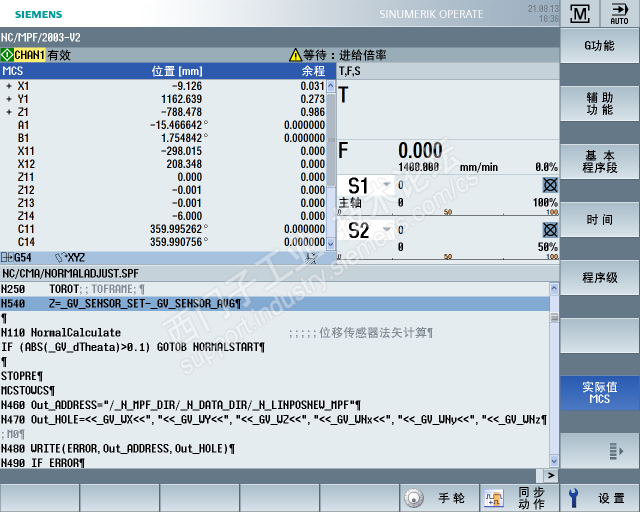Open the 设置 settings softkey
This screenshot has width=640, height=512.
(600, 498)
